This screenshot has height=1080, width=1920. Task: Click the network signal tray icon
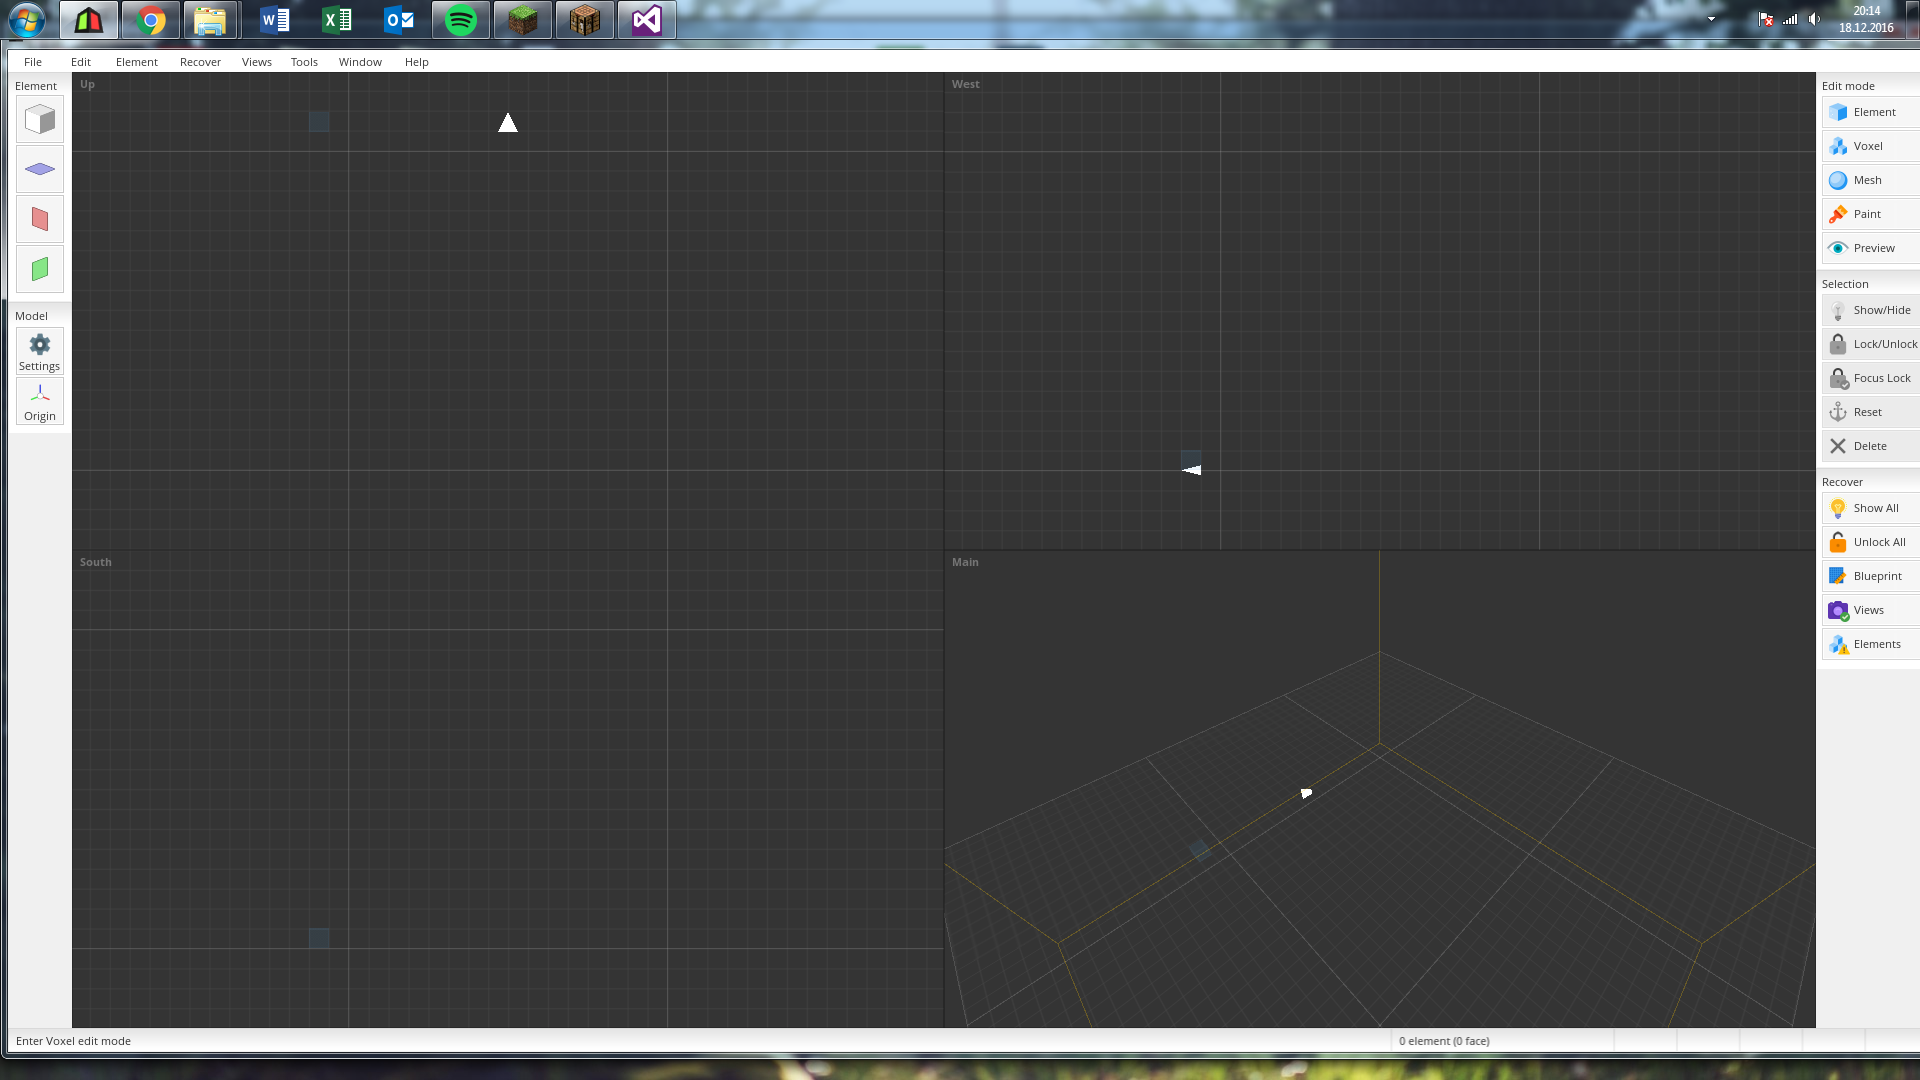[x=1790, y=19]
